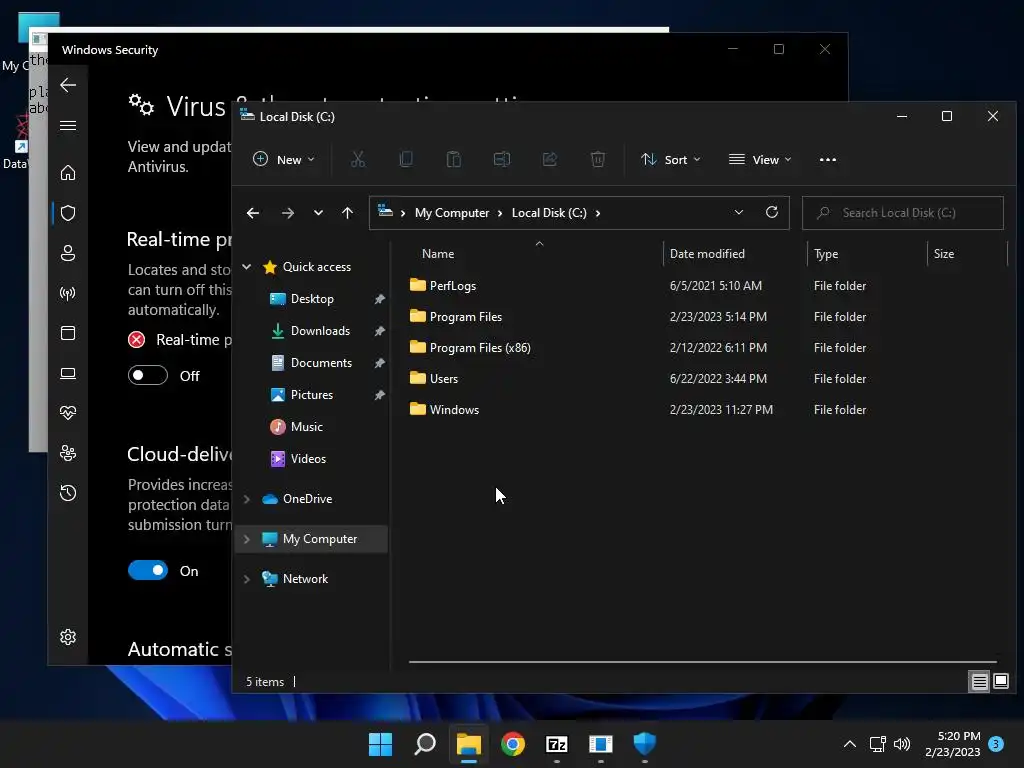
Task: Open Recent locations dropdown beside forward arrow
Action: click(x=318, y=213)
